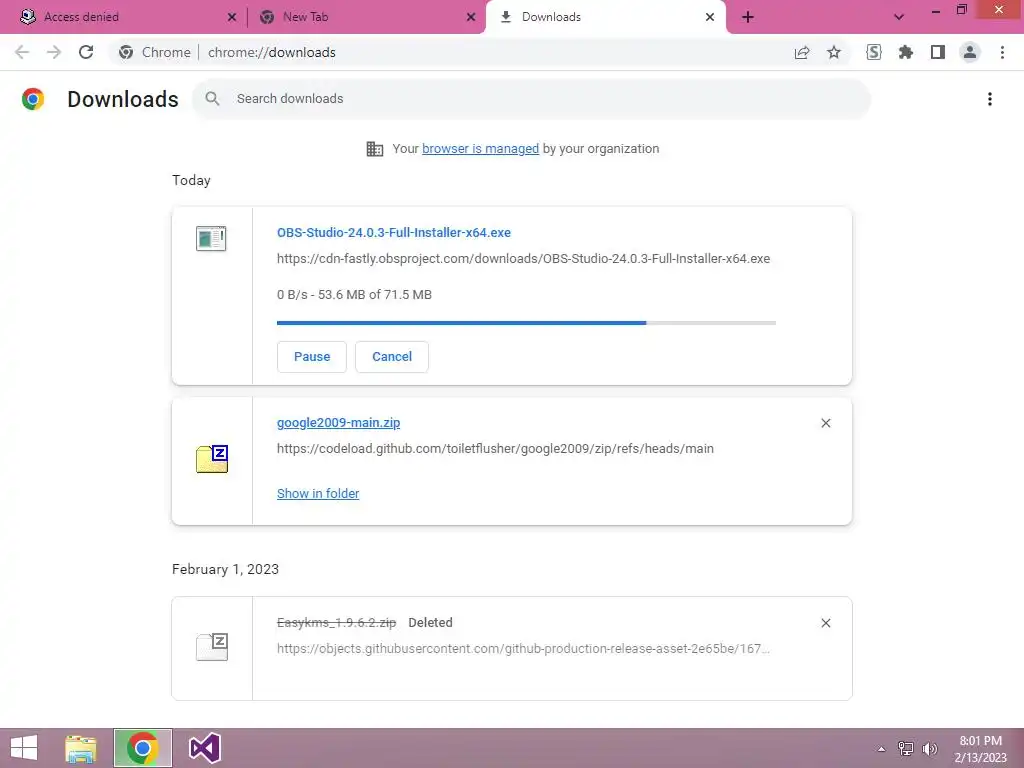Screen dimensions: 1024x768
Task: Remove google2009-main.zip from list
Action: tap(825, 423)
